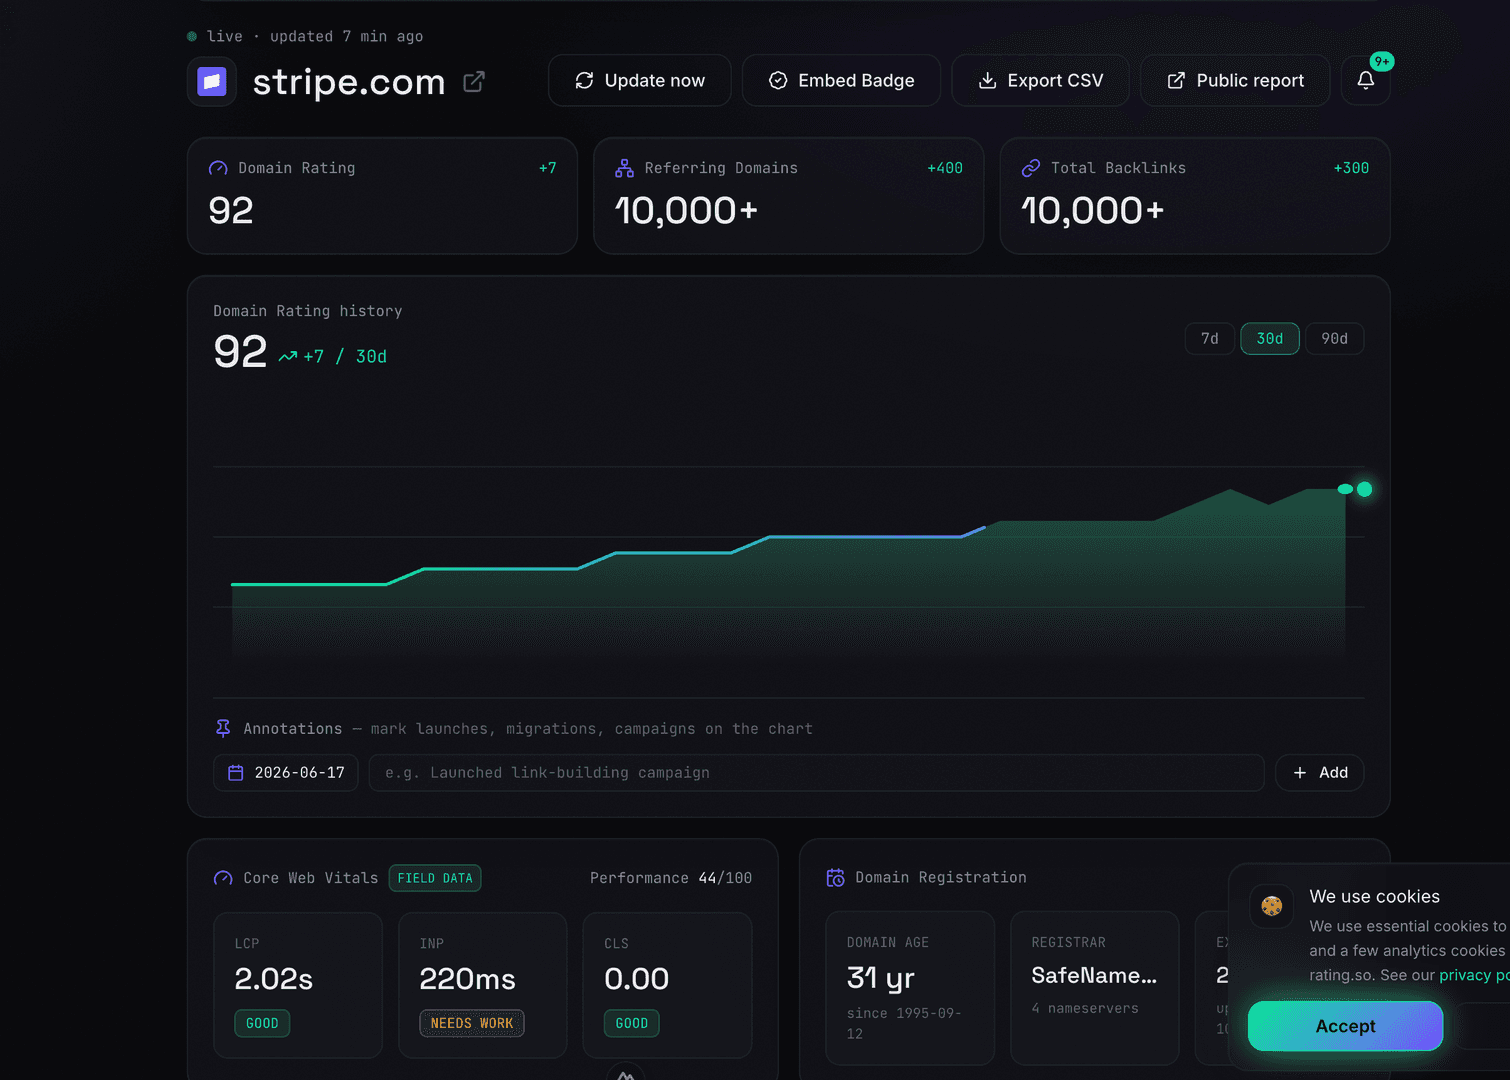1510x1080 pixels.
Task: Open the privacy policy link
Action: (x=1474, y=975)
